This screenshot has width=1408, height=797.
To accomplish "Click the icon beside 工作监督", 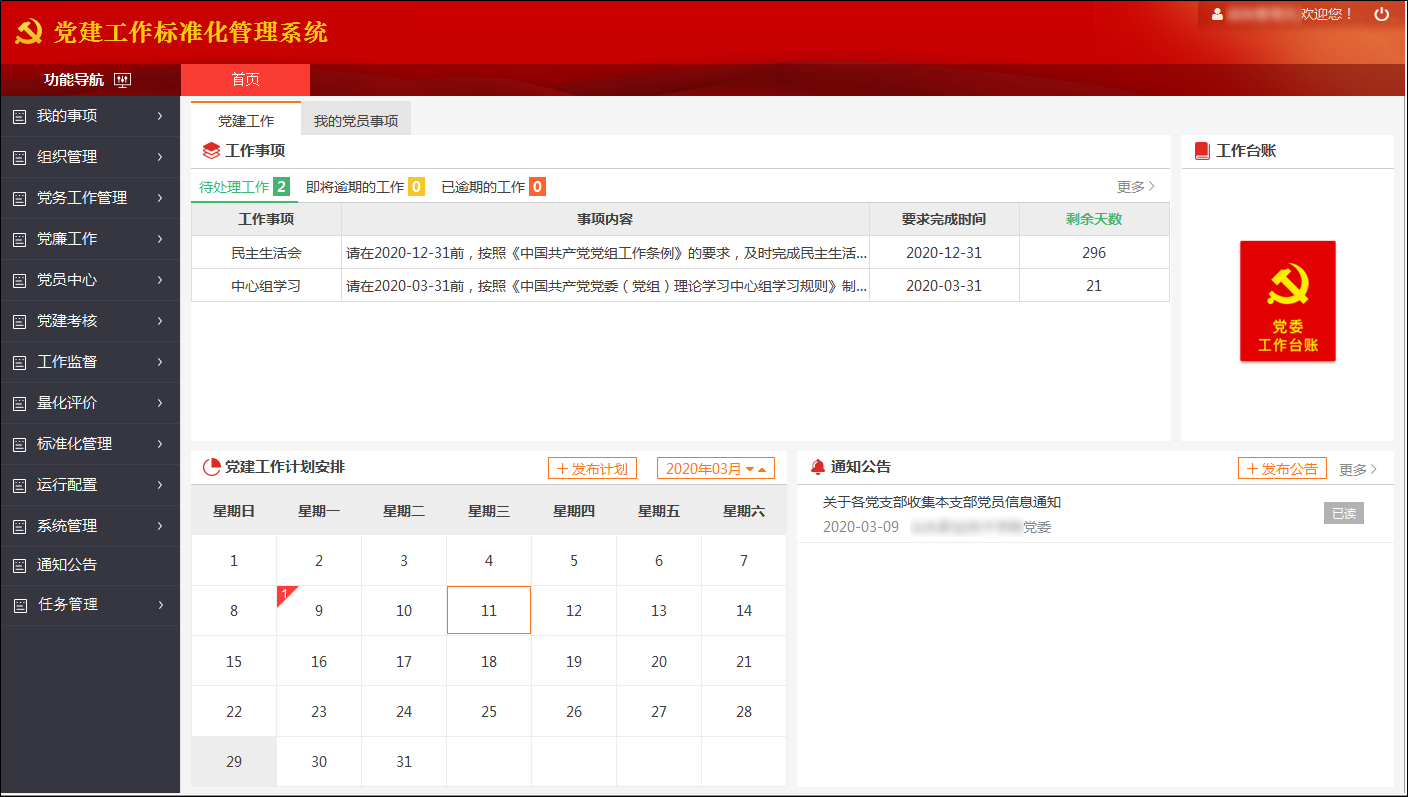I will pos(19,363).
